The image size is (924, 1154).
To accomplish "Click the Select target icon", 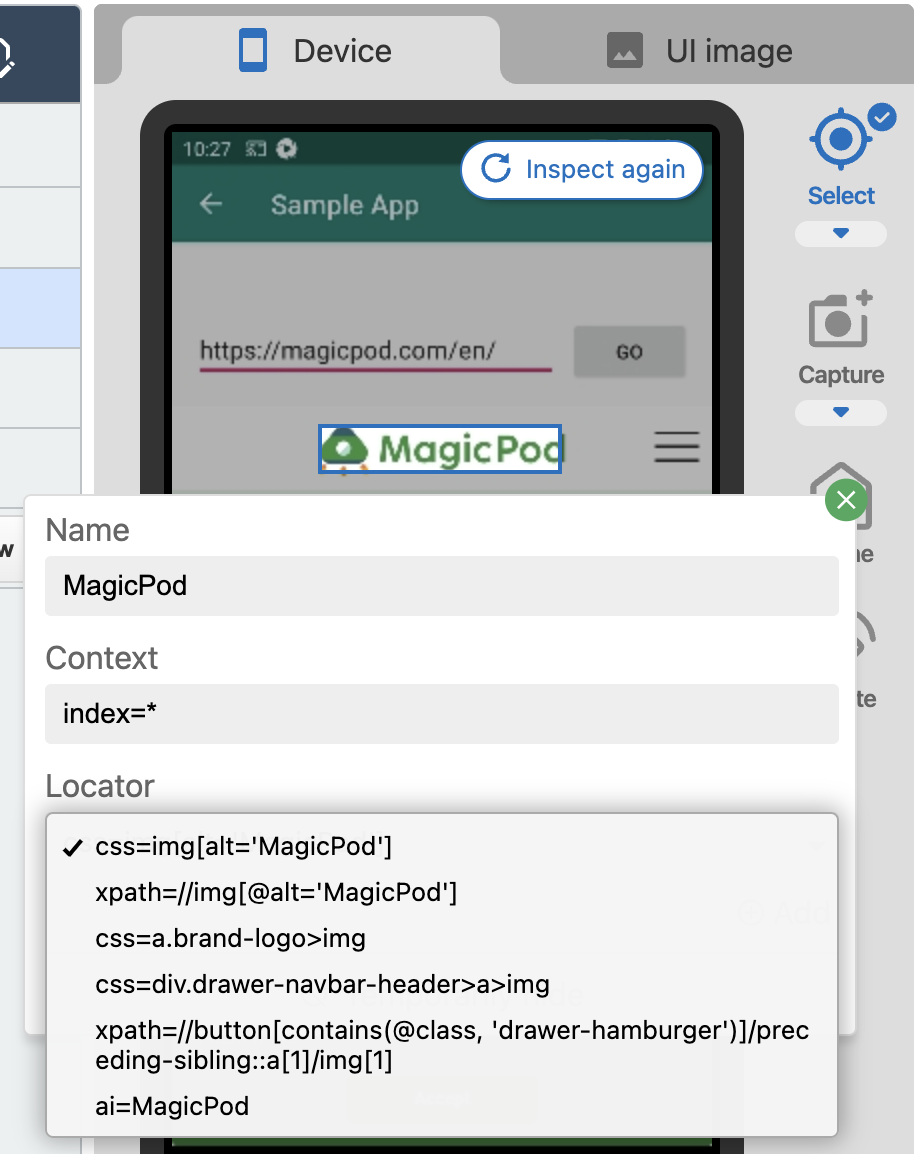I will (840, 141).
